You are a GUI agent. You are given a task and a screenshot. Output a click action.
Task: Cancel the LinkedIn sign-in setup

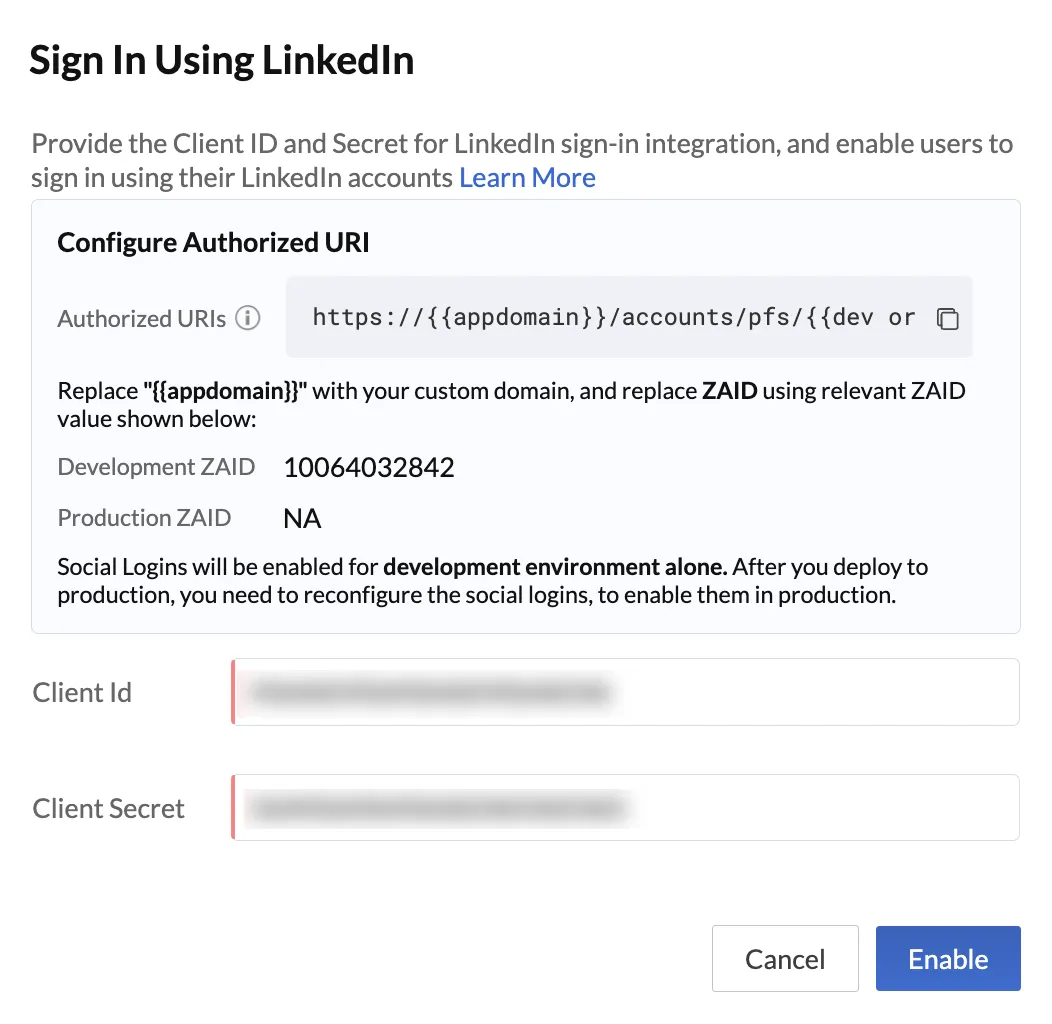[x=785, y=959]
